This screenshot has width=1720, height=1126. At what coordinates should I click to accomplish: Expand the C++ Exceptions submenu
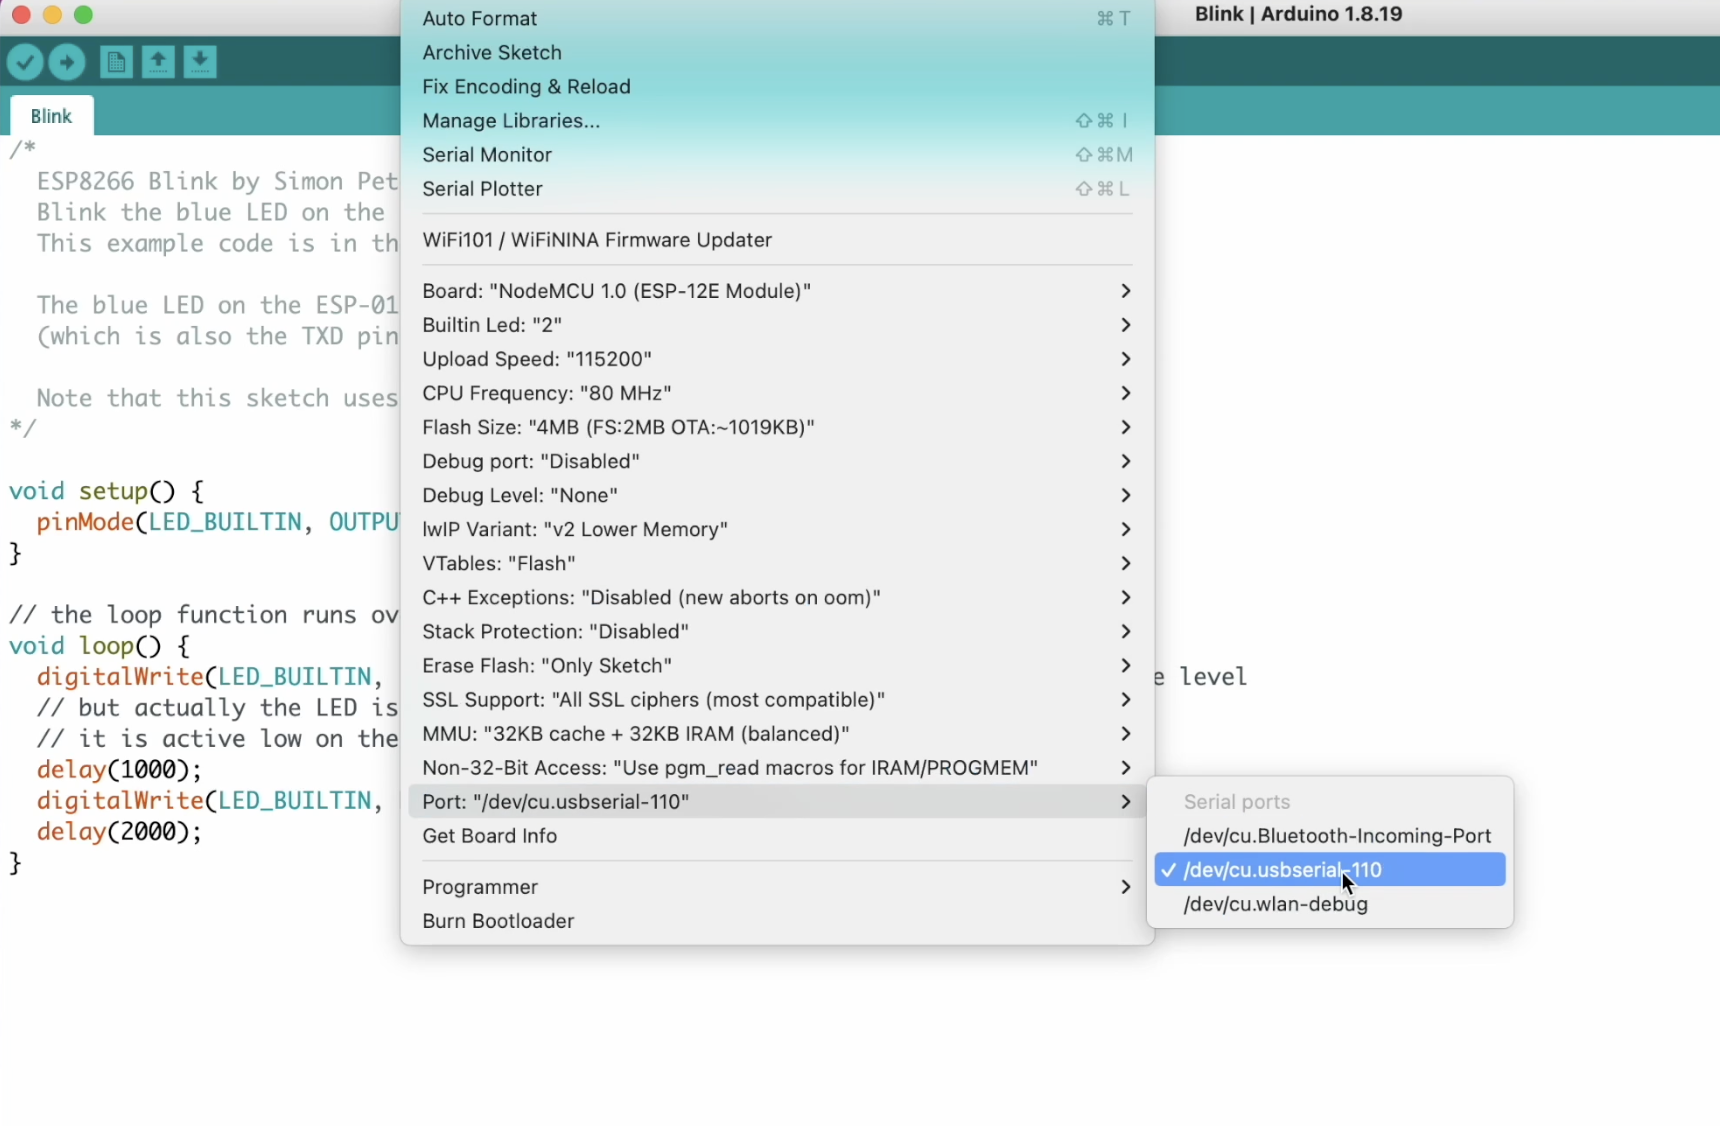(777, 597)
